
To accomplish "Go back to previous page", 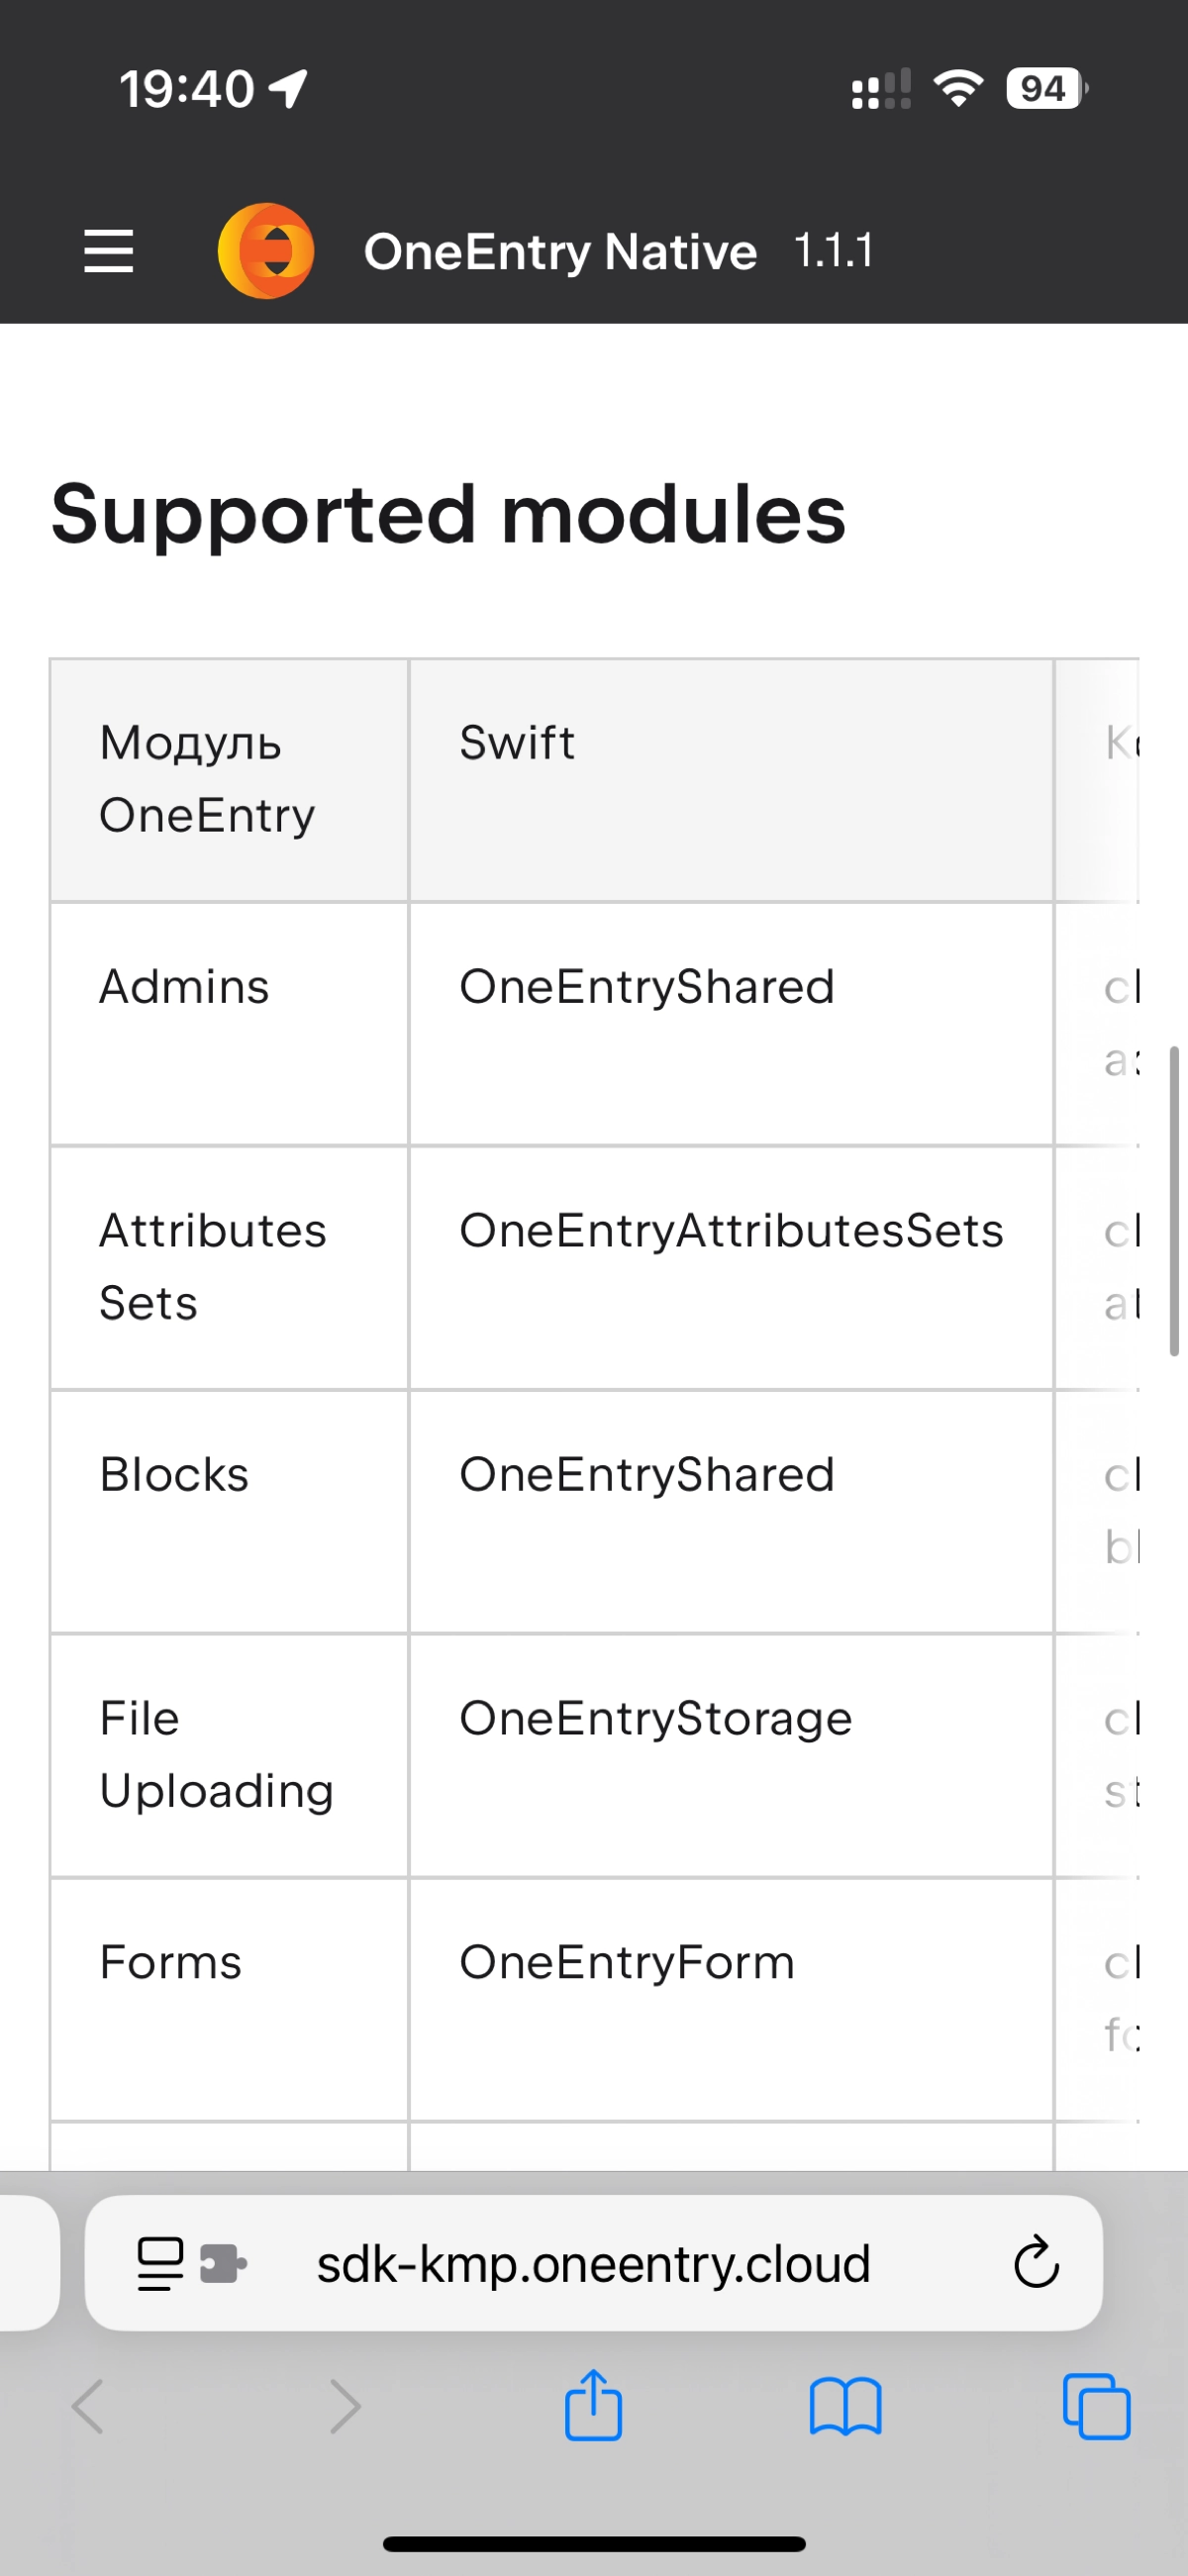I will [88, 2407].
